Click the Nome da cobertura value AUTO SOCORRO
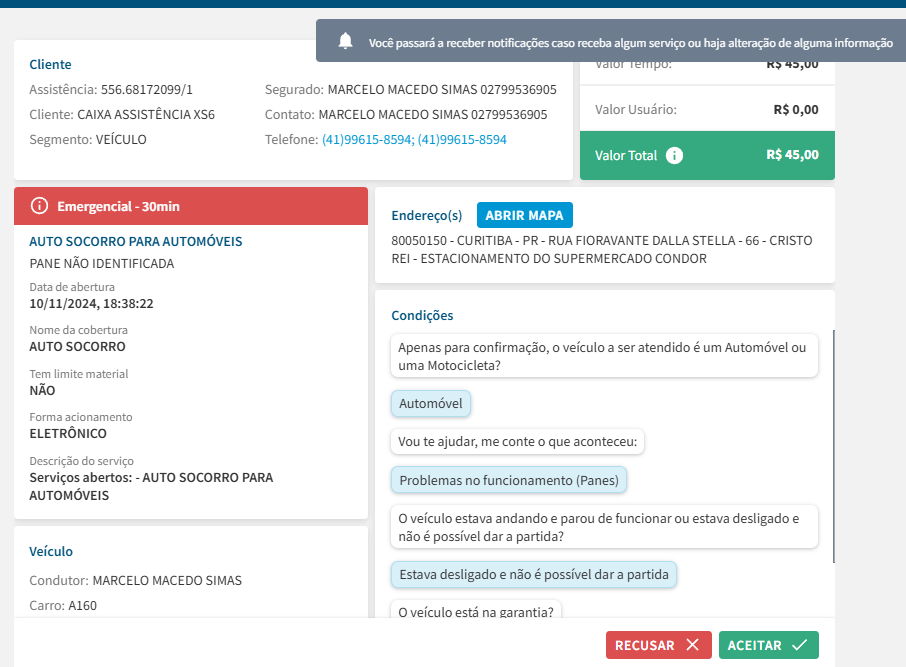This screenshot has height=667, width=906. click(x=77, y=346)
